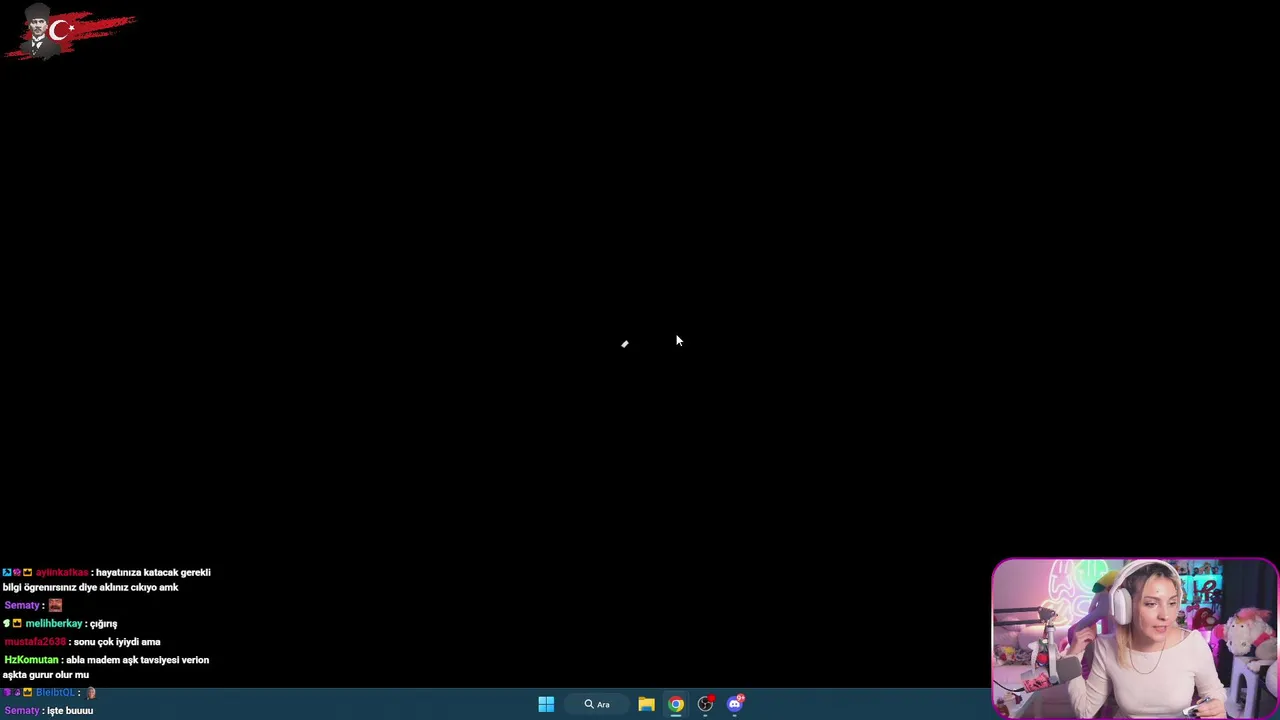Open File Explorer from the taskbar
Image resolution: width=1280 pixels, height=720 pixels.
(x=647, y=704)
